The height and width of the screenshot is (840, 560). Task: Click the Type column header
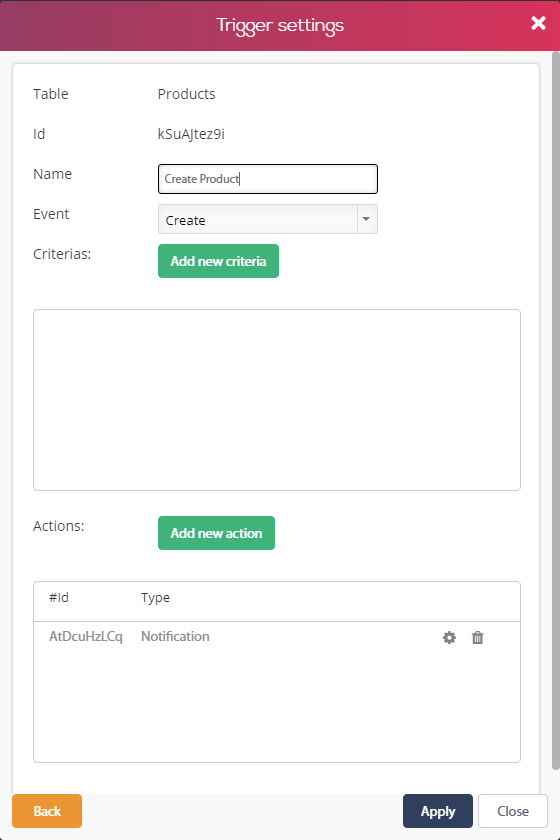(155, 598)
